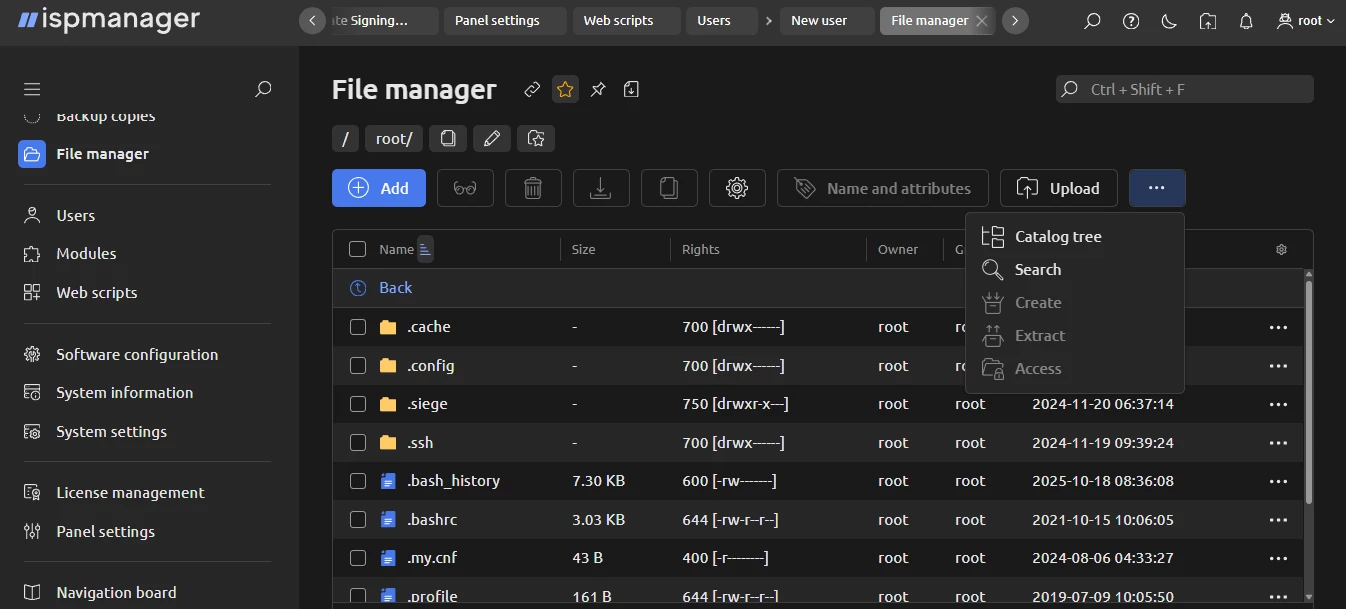
Task: Expand the more options menu for .siege
Action: [1278, 404]
